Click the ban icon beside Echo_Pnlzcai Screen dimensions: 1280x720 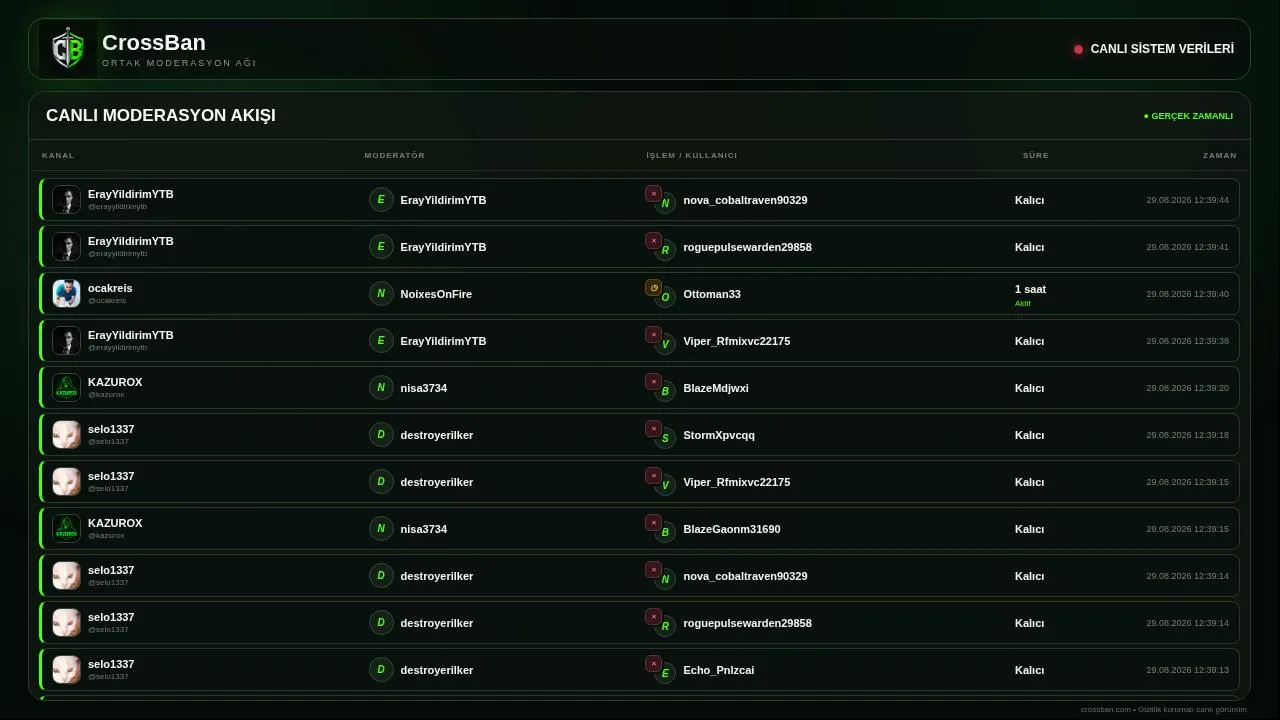pos(654,664)
